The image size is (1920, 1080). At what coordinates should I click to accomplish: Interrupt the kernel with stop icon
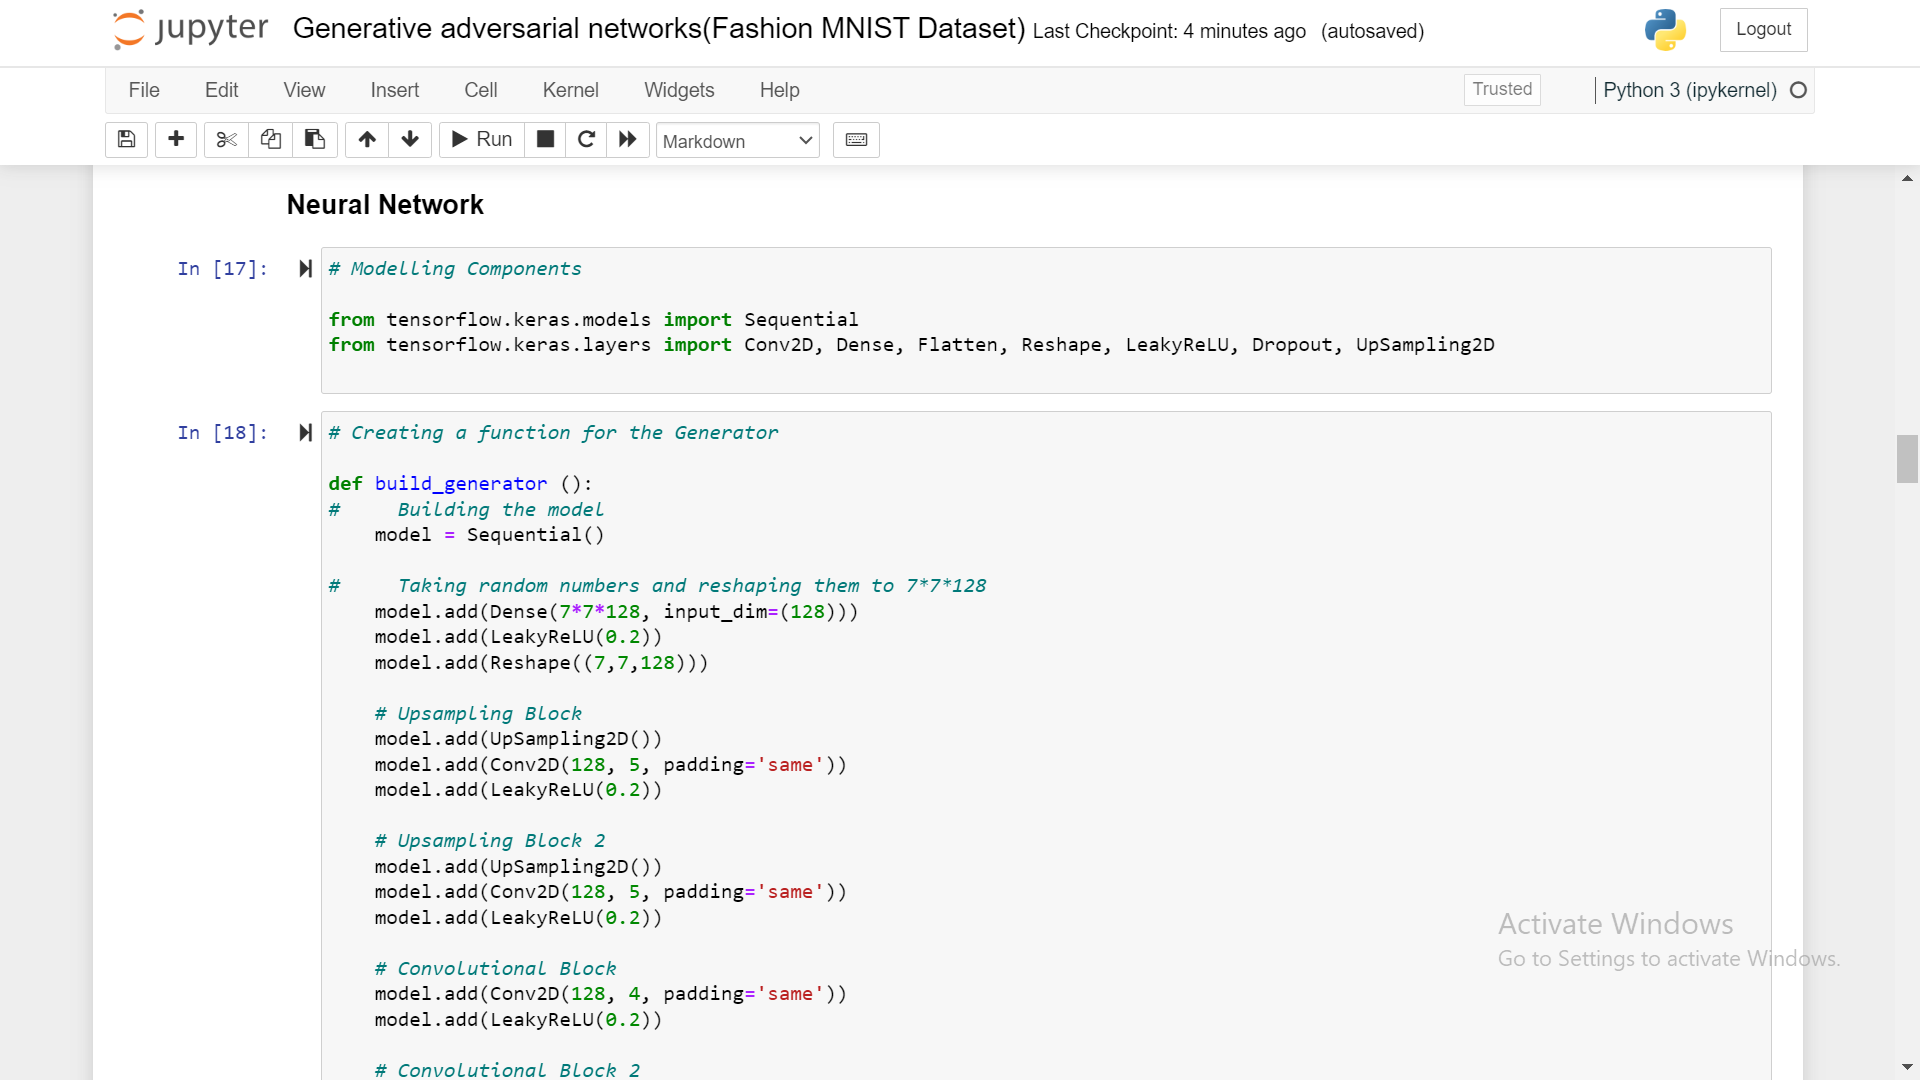(545, 140)
